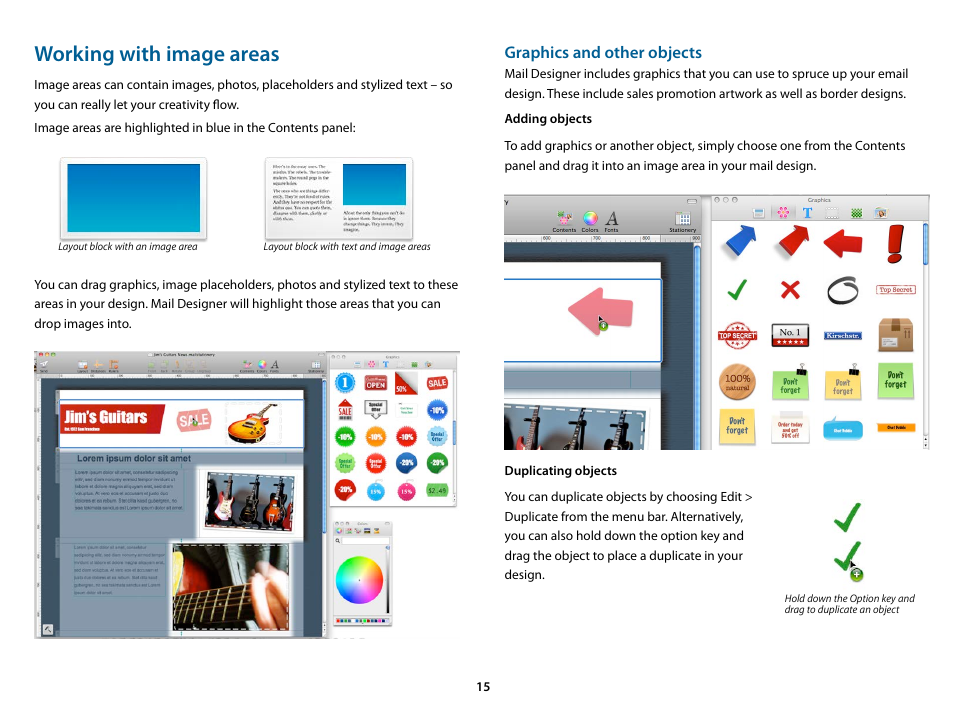954x724 pixels.
Task: Click the search field in the Colors window
Action: click(x=364, y=540)
